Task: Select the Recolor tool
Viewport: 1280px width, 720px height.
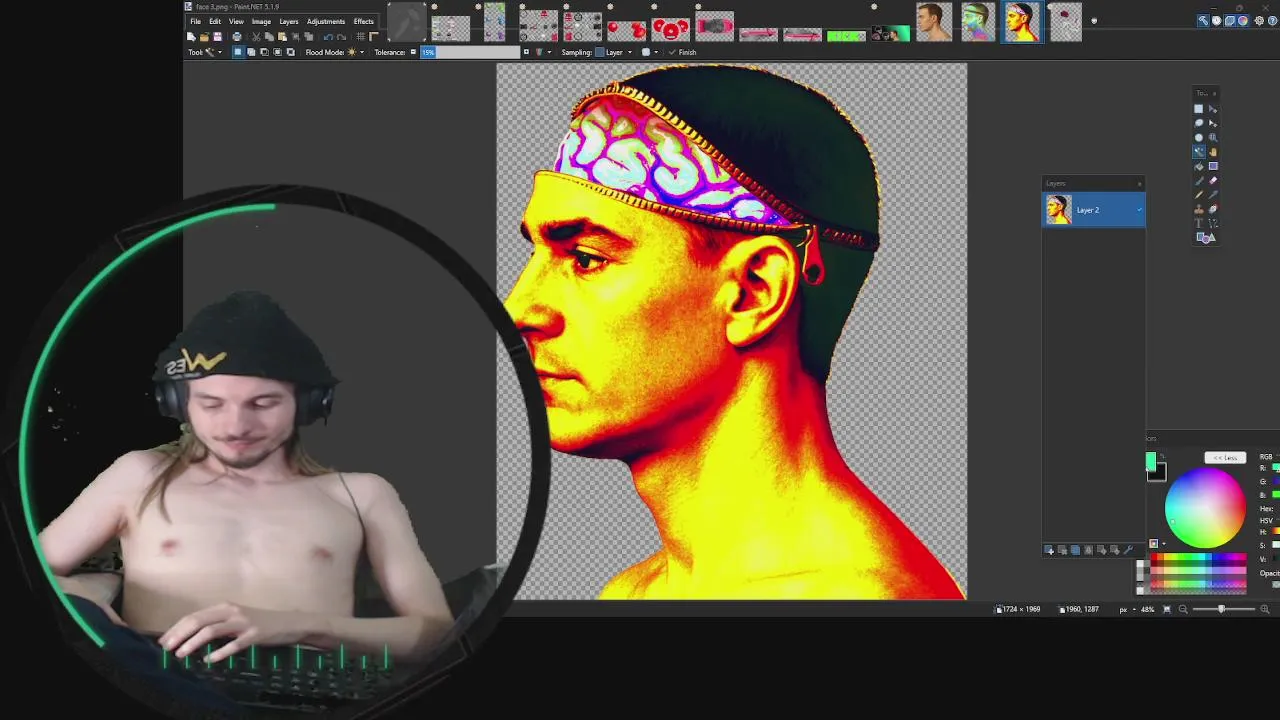Action: click(1213, 209)
